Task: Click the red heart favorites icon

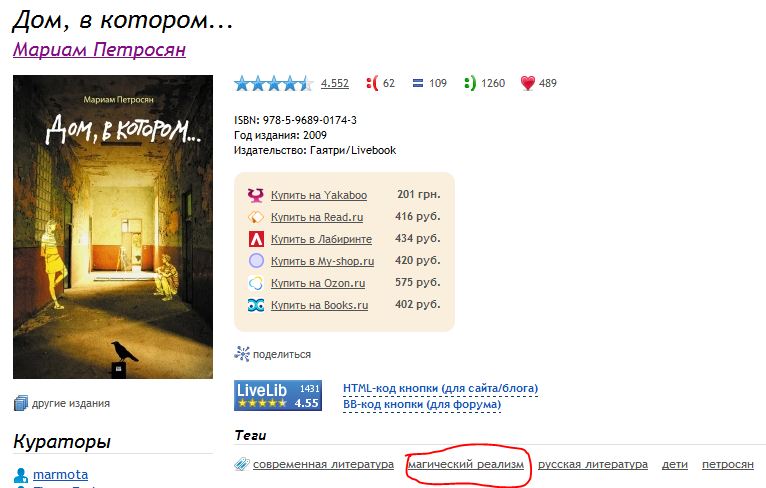Action: 528,83
